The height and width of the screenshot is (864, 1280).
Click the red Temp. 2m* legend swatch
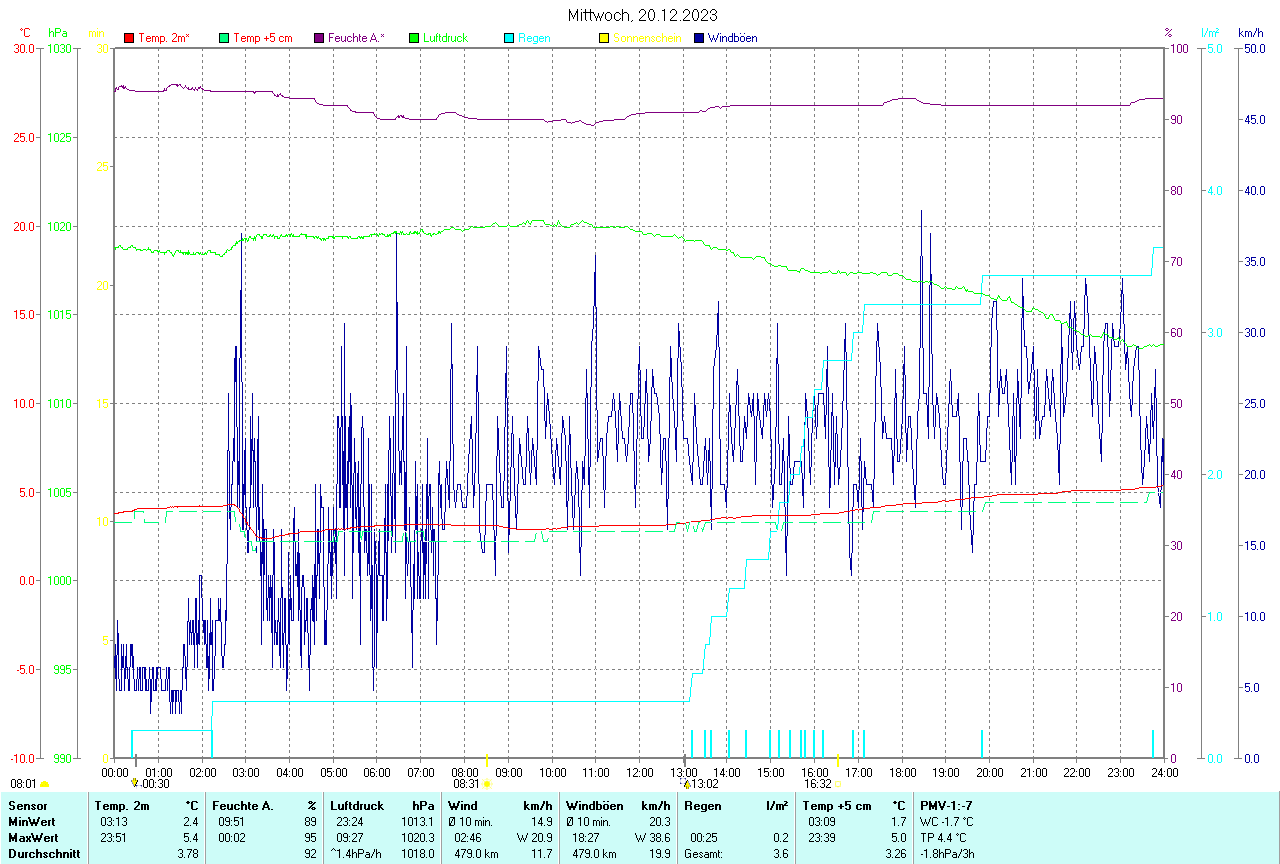point(129,38)
